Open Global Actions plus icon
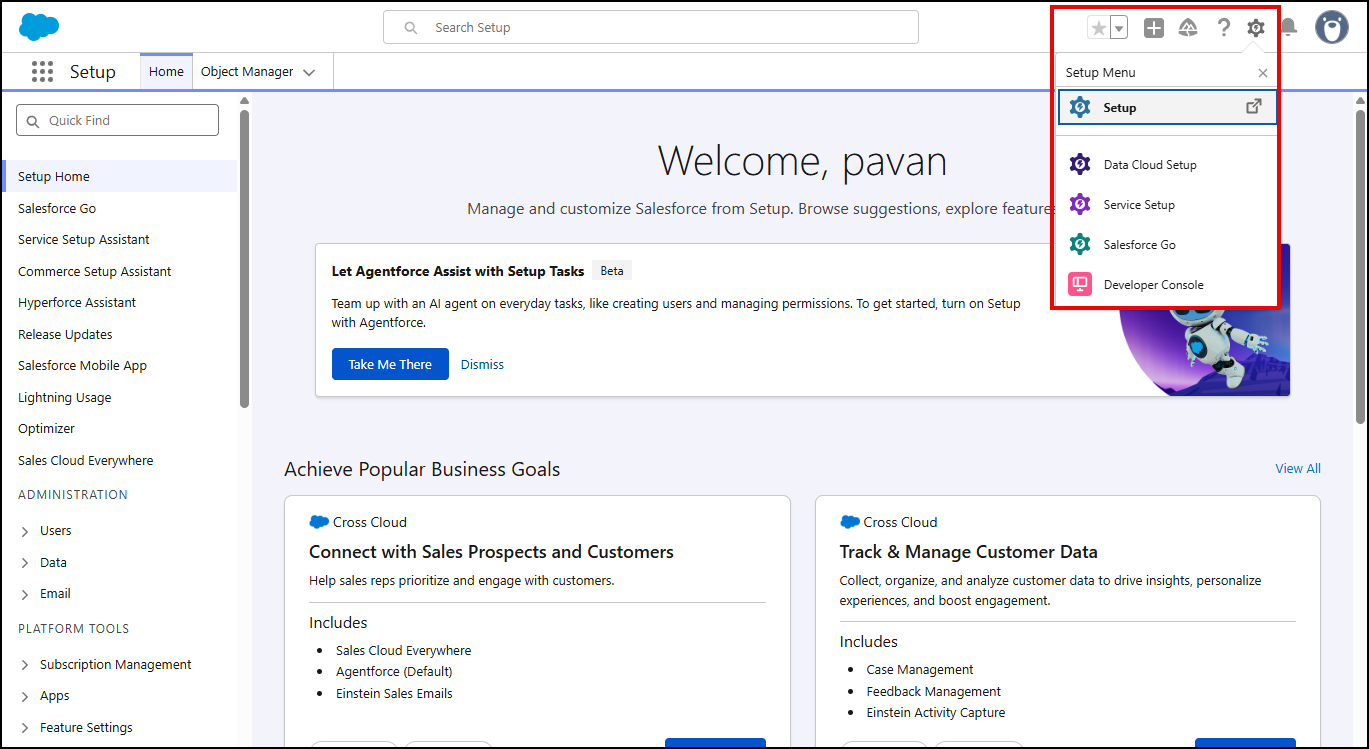The height and width of the screenshot is (749, 1369). tap(1154, 28)
